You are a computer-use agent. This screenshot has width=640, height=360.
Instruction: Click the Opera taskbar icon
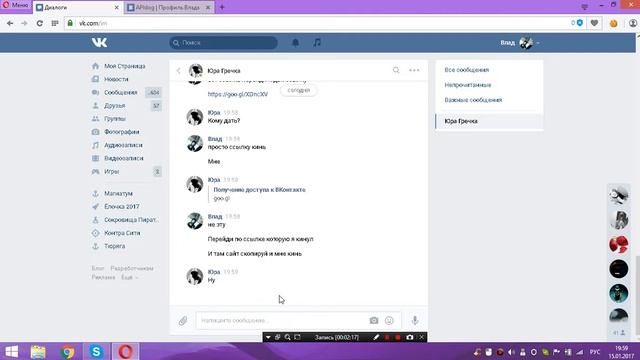pos(125,351)
